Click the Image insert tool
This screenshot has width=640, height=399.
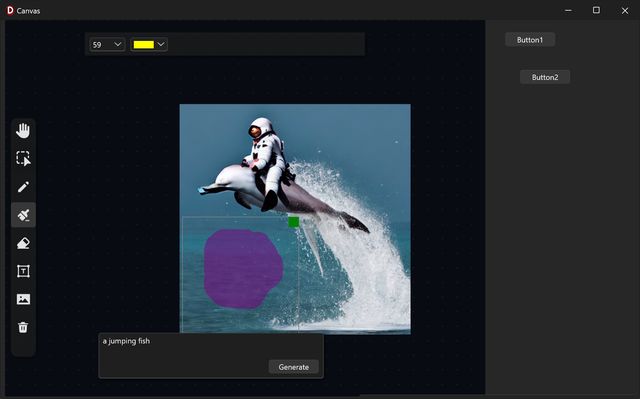coord(23,299)
